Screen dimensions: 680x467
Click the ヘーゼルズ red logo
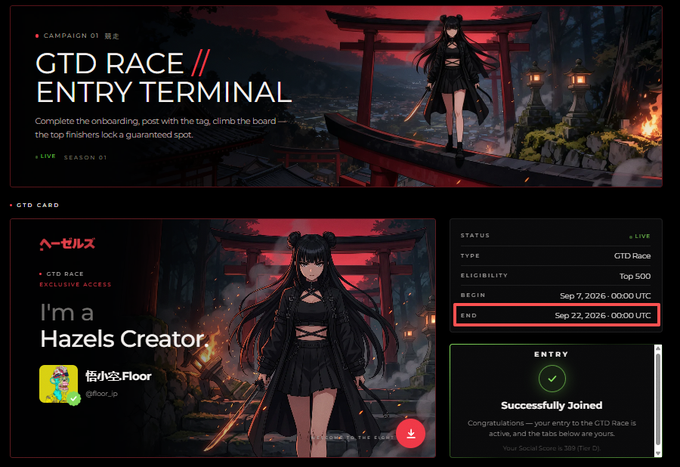click(67, 244)
